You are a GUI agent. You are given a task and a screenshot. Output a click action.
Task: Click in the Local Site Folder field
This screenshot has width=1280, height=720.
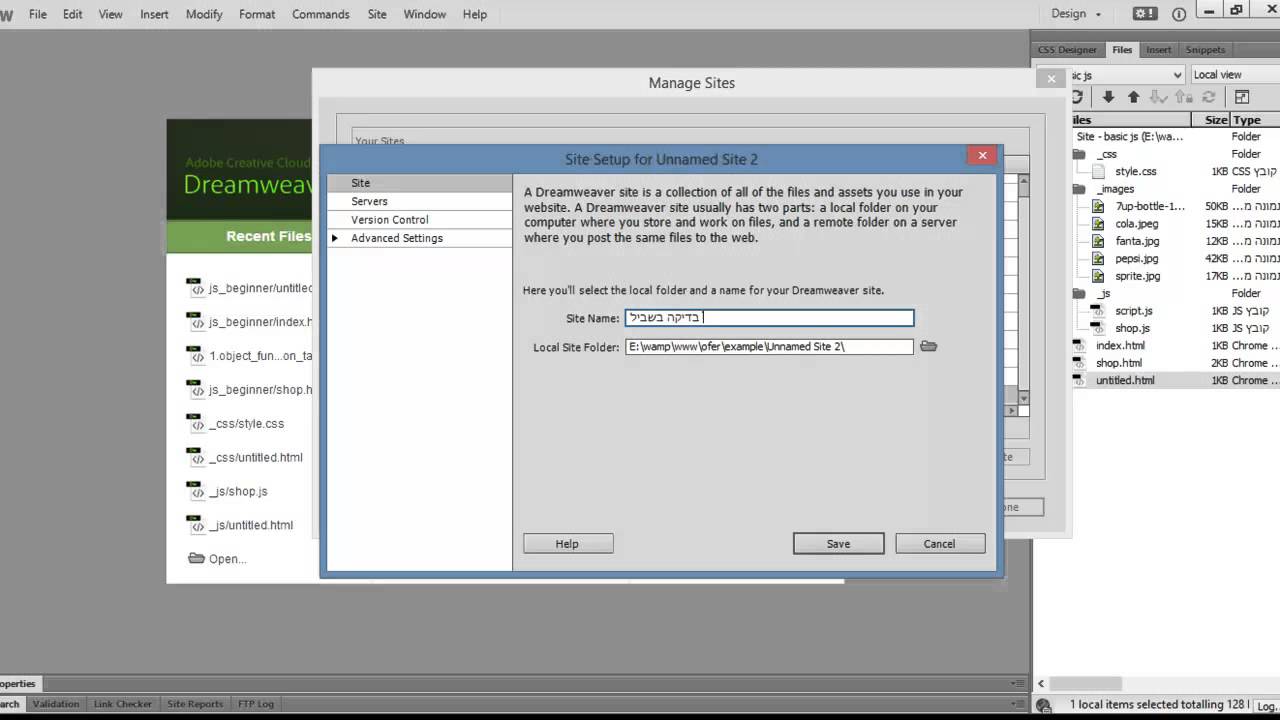coord(769,346)
